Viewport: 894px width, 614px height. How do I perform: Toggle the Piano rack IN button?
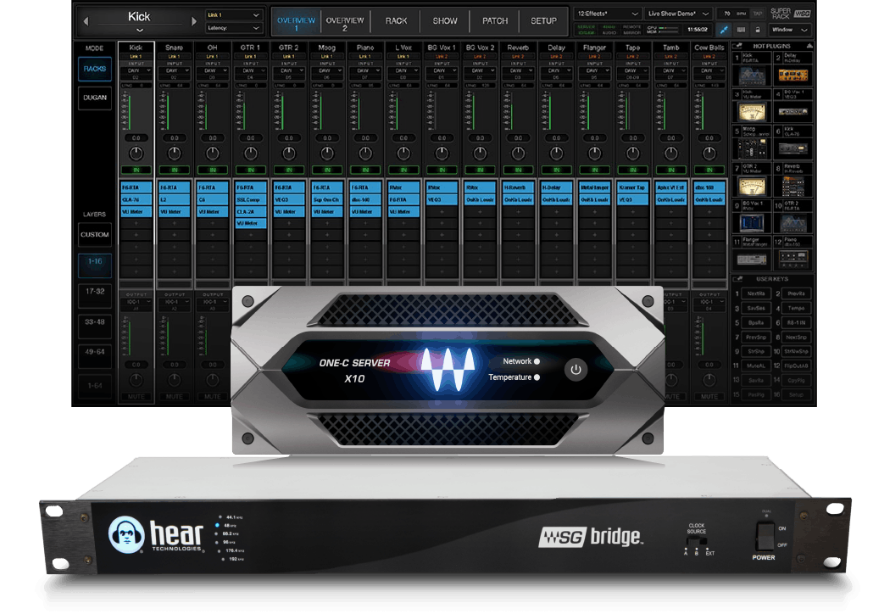pos(365,170)
